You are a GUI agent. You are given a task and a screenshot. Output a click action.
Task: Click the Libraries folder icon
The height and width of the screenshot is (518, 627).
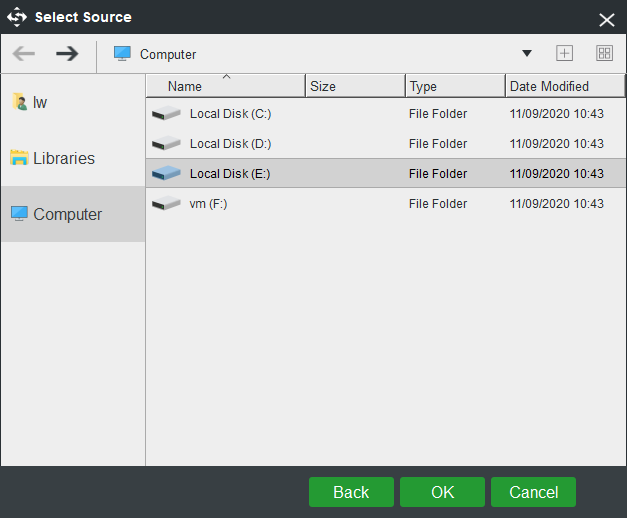click(19, 158)
